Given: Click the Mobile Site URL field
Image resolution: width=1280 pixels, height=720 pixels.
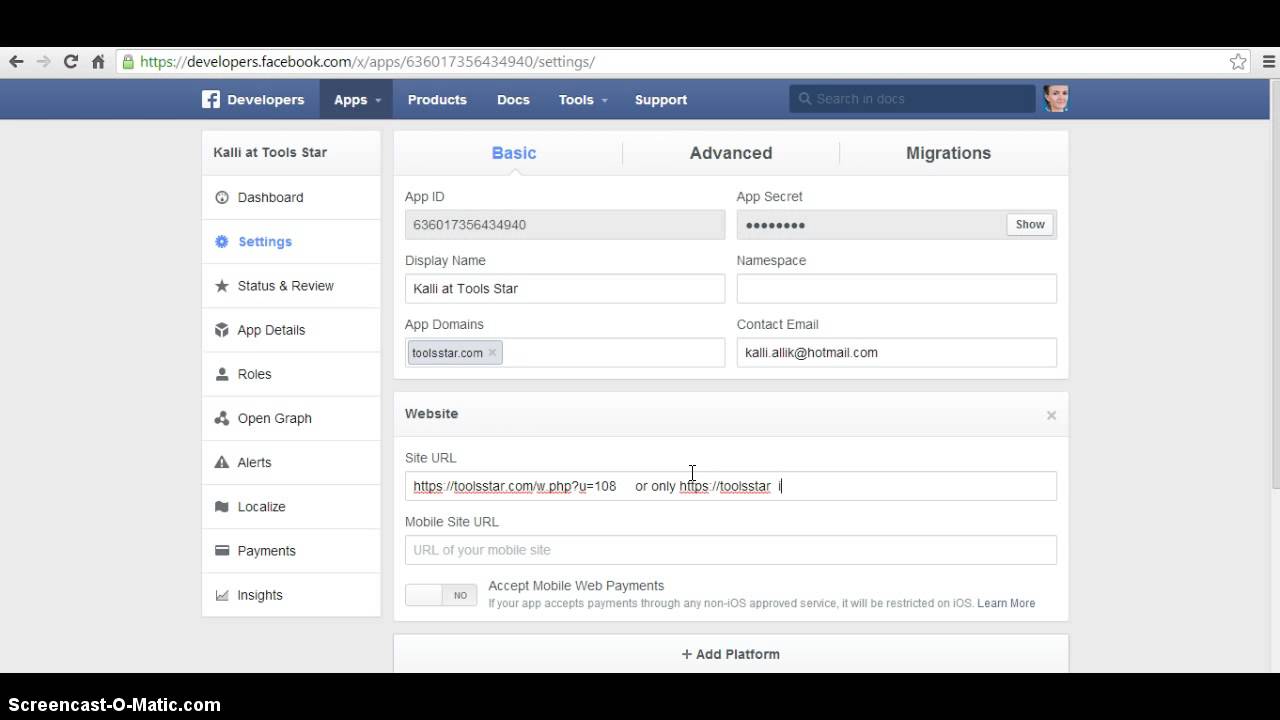Looking at the screenshot, I should tap(731, 550).
